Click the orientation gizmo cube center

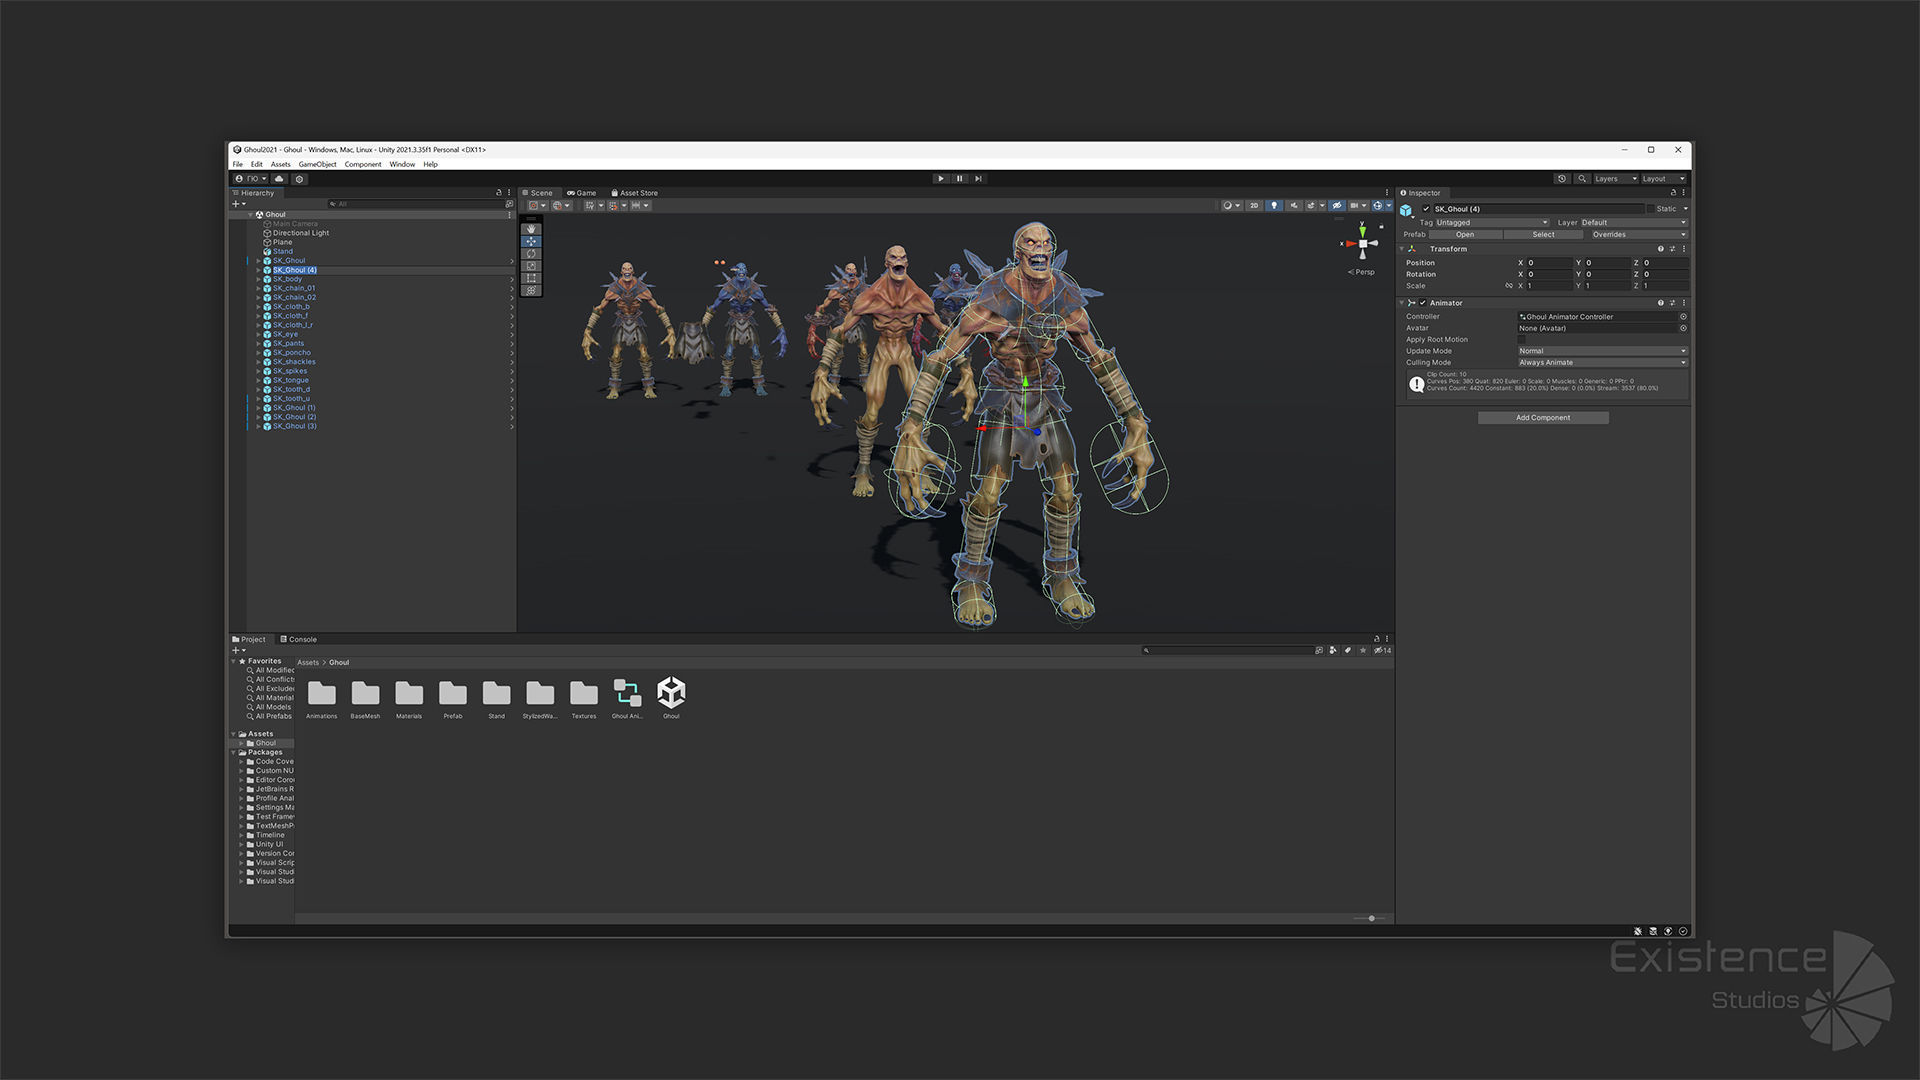coord(1362,243)
